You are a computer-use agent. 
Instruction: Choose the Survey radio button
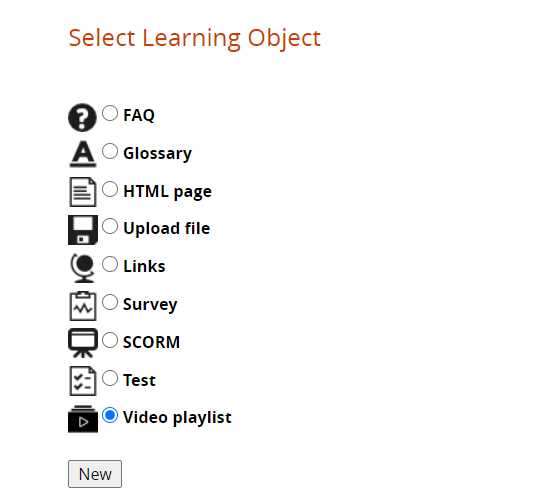(x=110, y=302)
